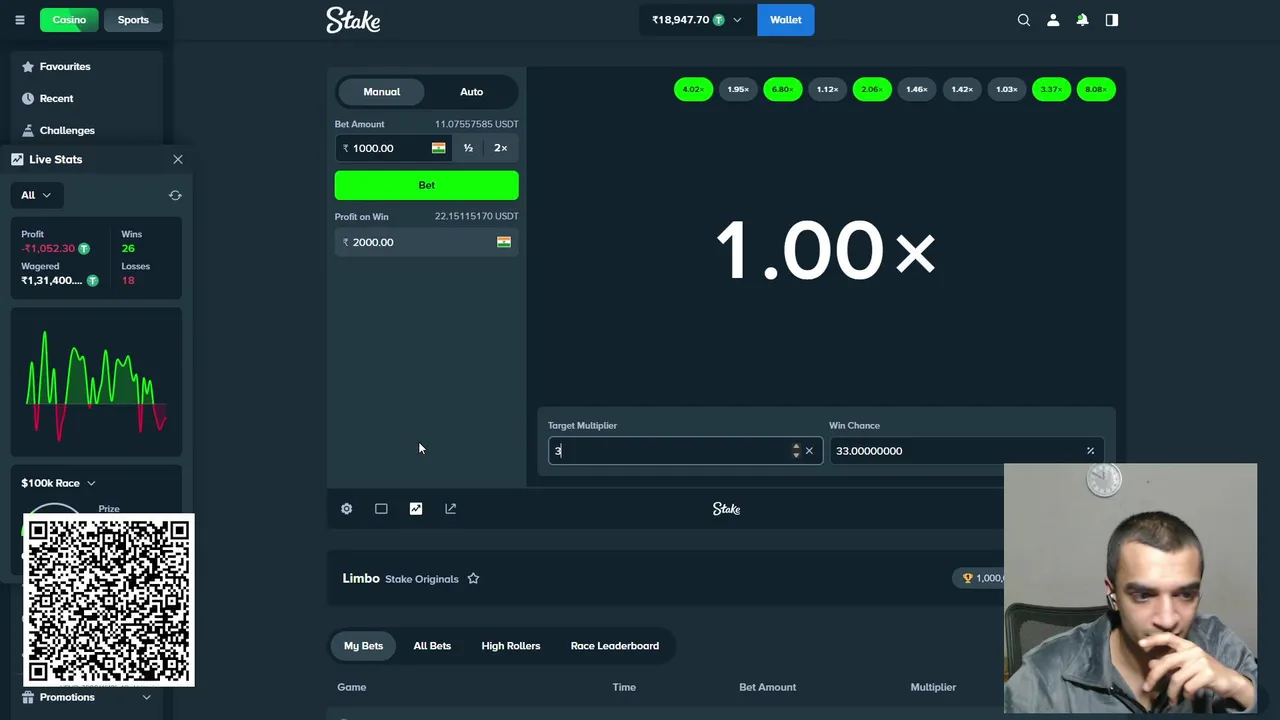This screenshot has width=1280, height=720.
Task: Click the trophy prize badge
Action: pos(980,578)
